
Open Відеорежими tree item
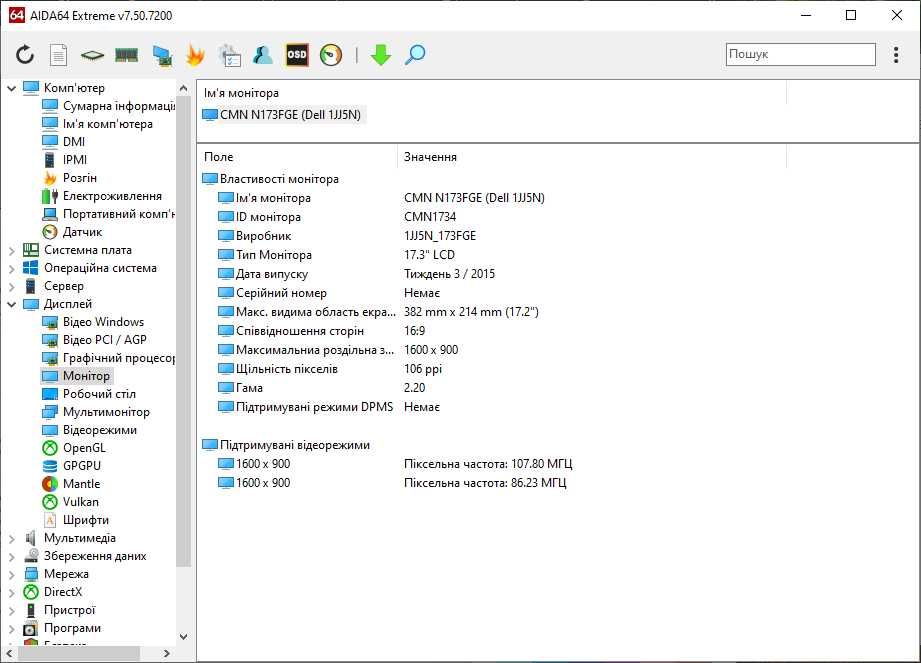(x=90, y=430)
